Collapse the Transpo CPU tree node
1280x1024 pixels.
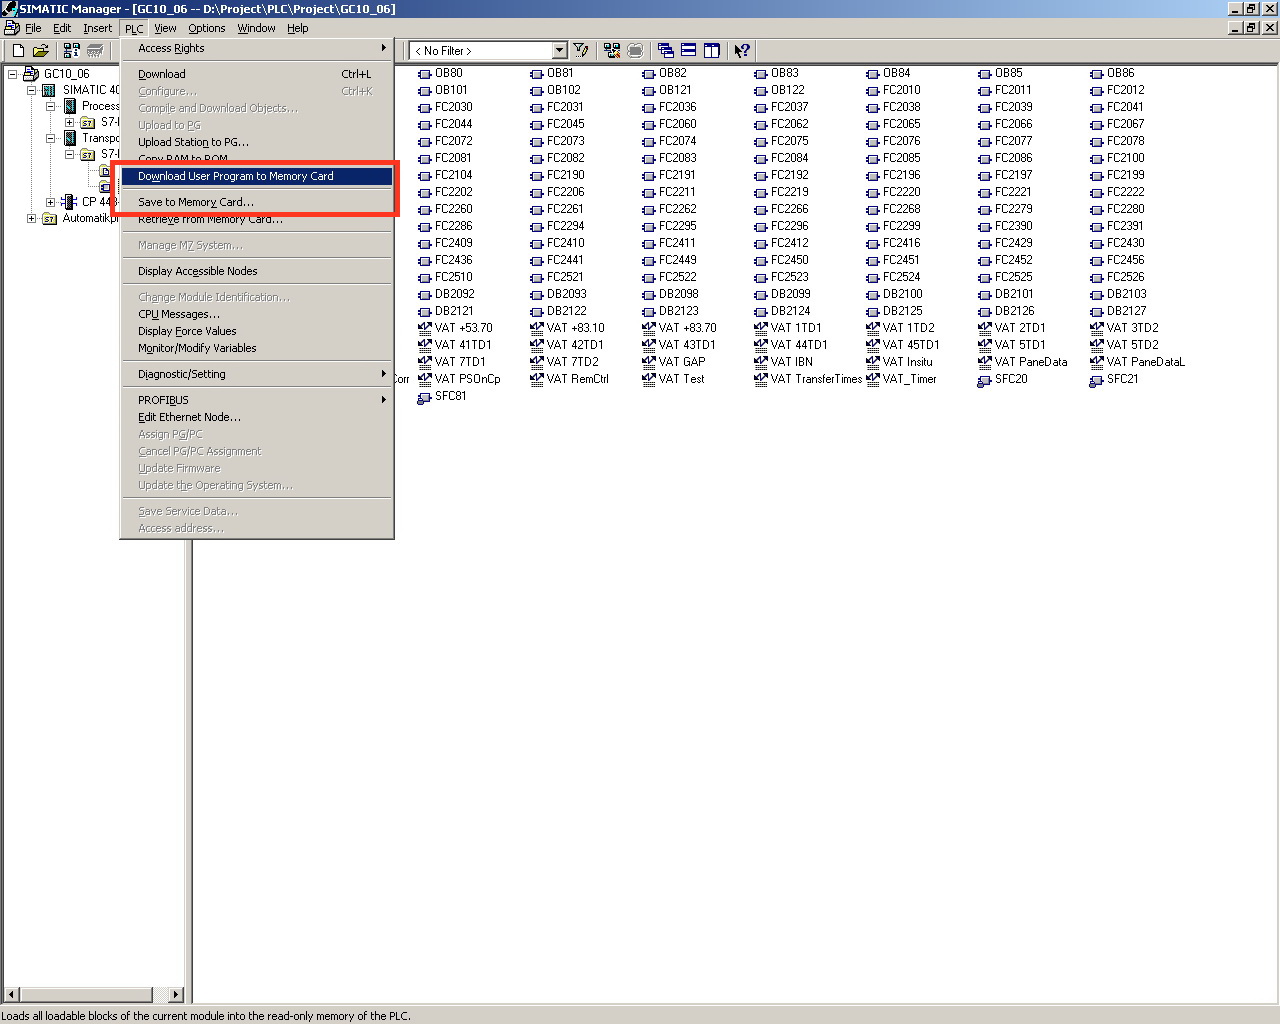[x=50, y=138]
